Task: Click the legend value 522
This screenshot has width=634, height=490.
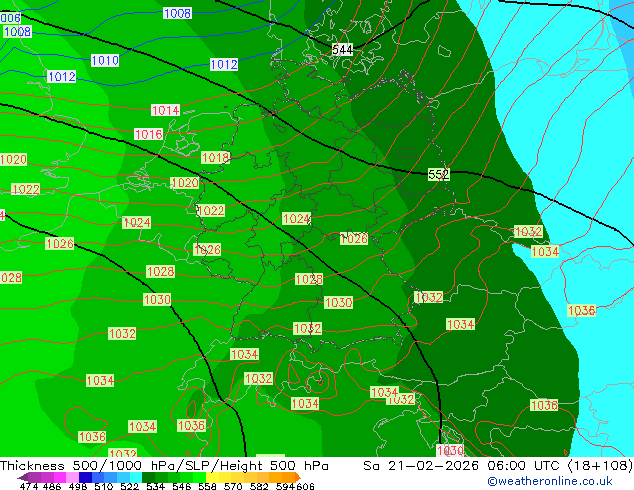Action: pos(129,486)
